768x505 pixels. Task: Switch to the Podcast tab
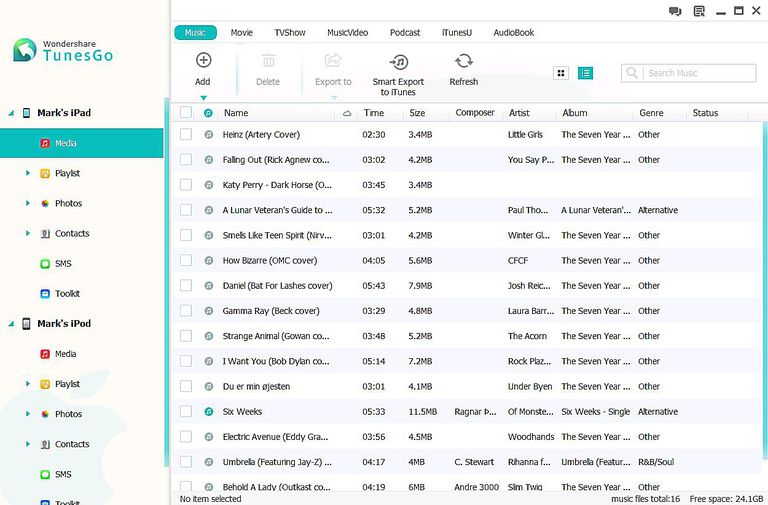(x=405, y=33)
